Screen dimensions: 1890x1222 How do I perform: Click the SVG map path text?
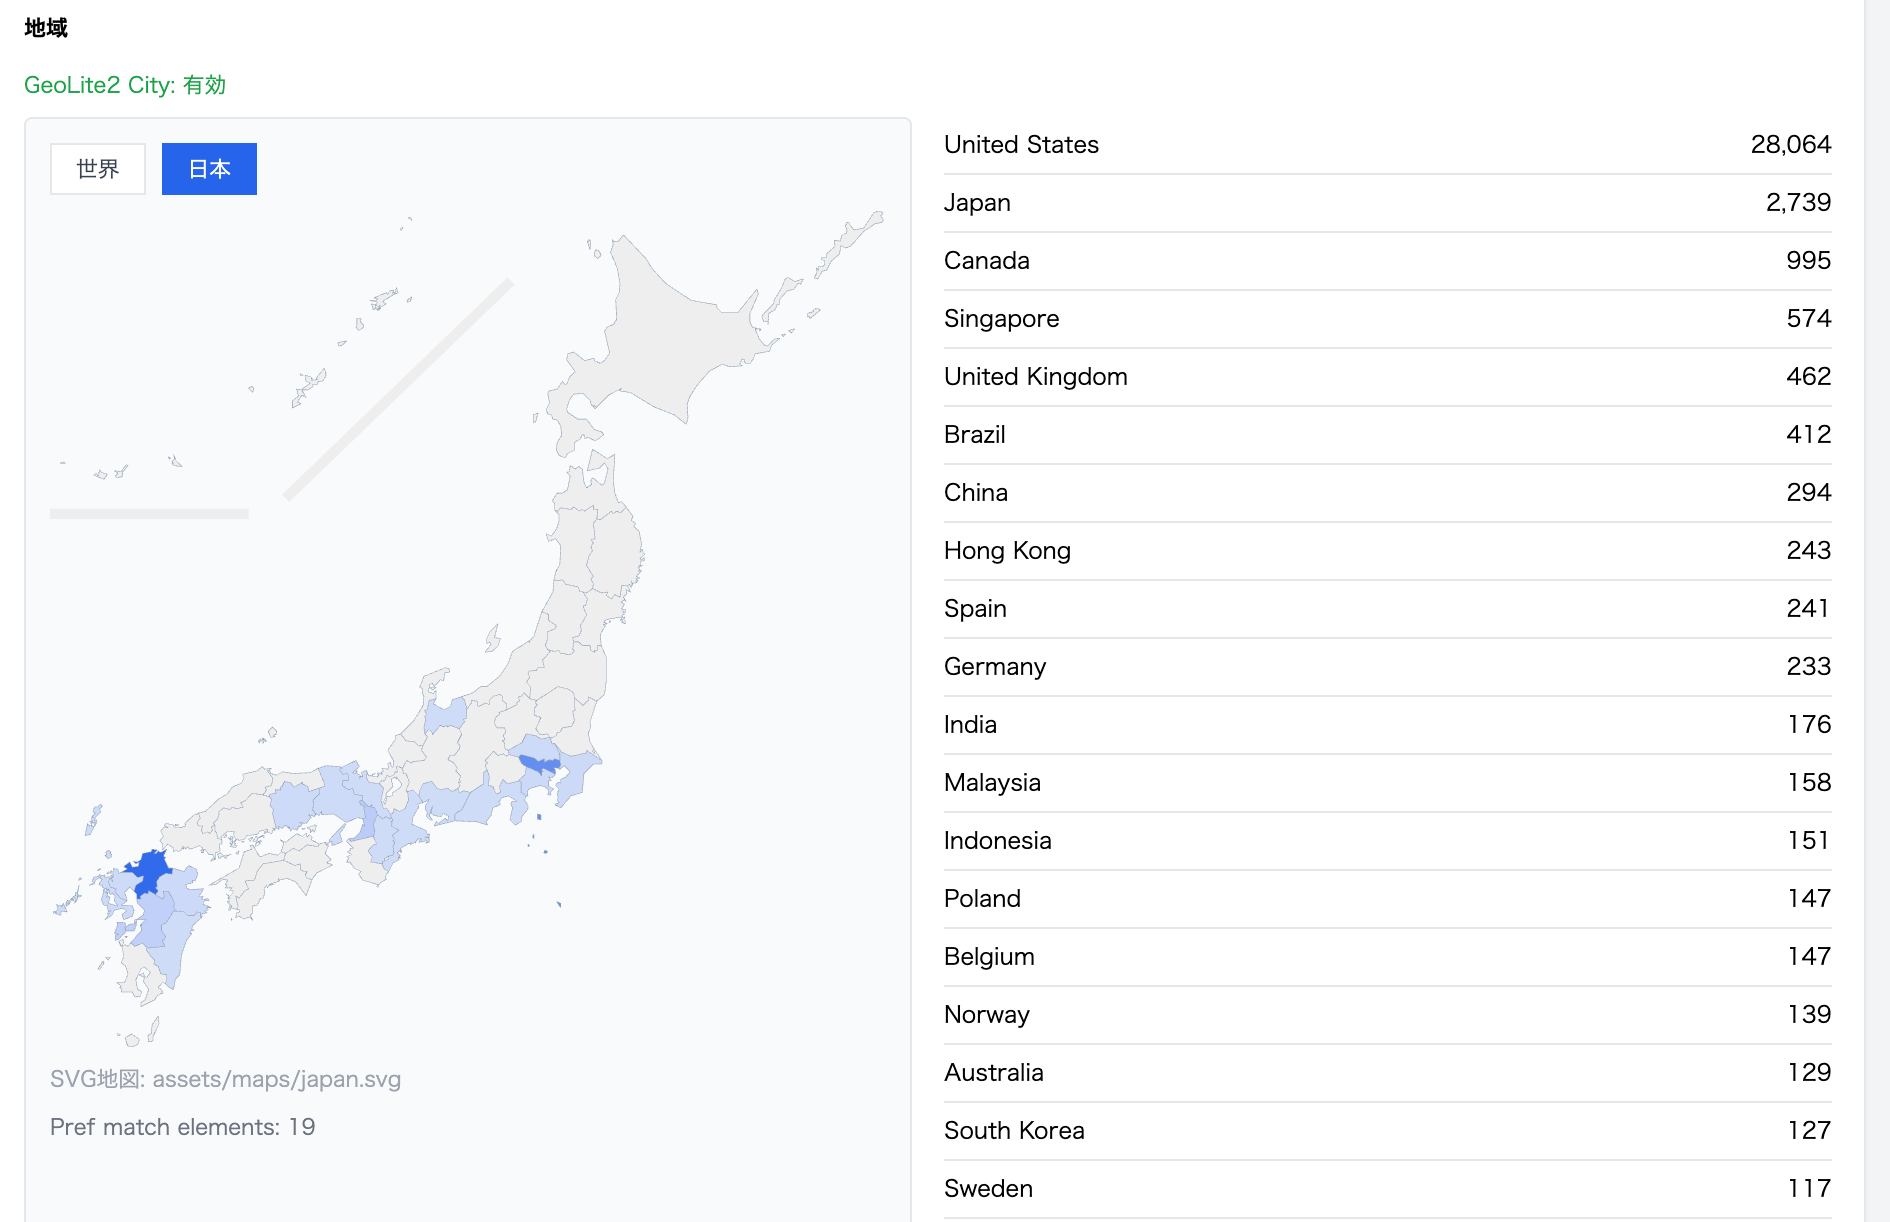click(x=225, y=1079)
